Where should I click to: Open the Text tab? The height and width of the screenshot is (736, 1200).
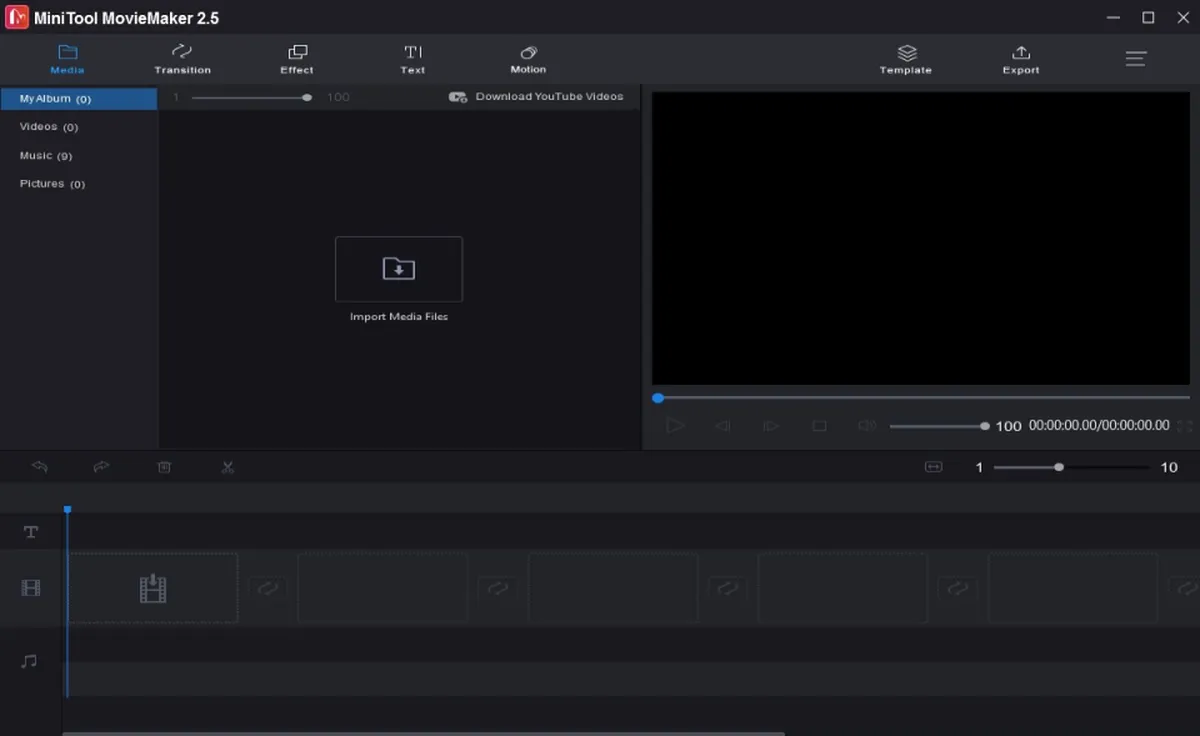(413, 59)
